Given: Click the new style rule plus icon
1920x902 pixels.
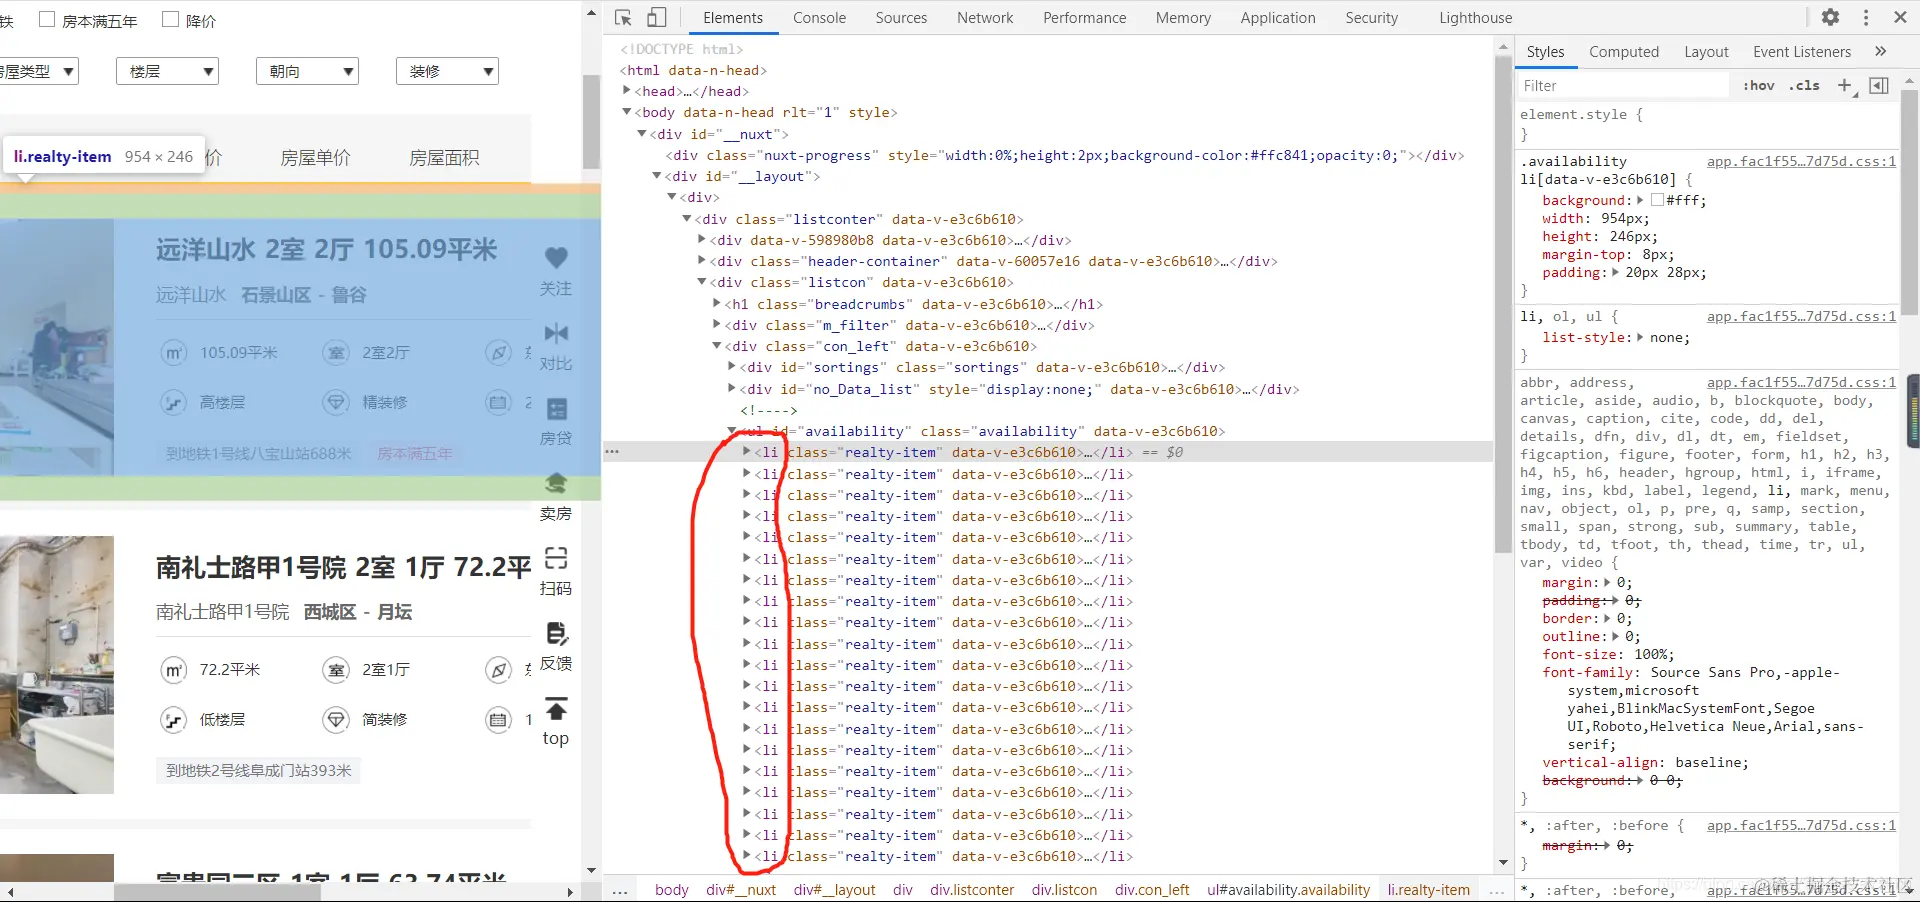Looking at the screenshot, I should 1845,86.
